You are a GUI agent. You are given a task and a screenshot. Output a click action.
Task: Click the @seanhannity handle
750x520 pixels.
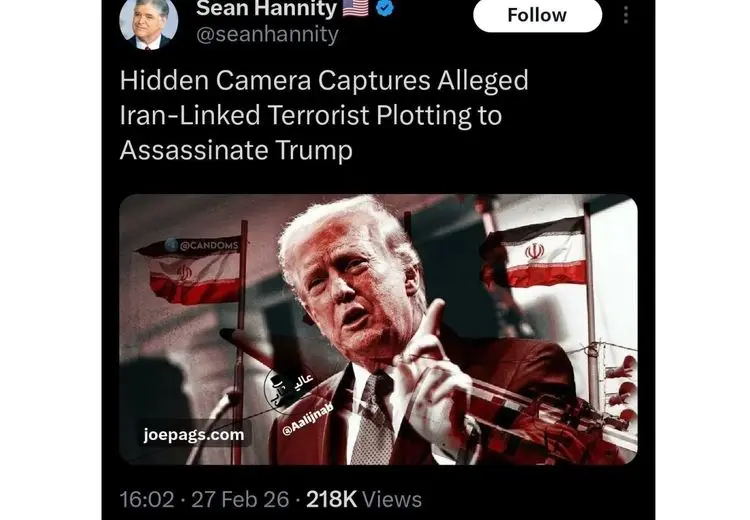267,34
